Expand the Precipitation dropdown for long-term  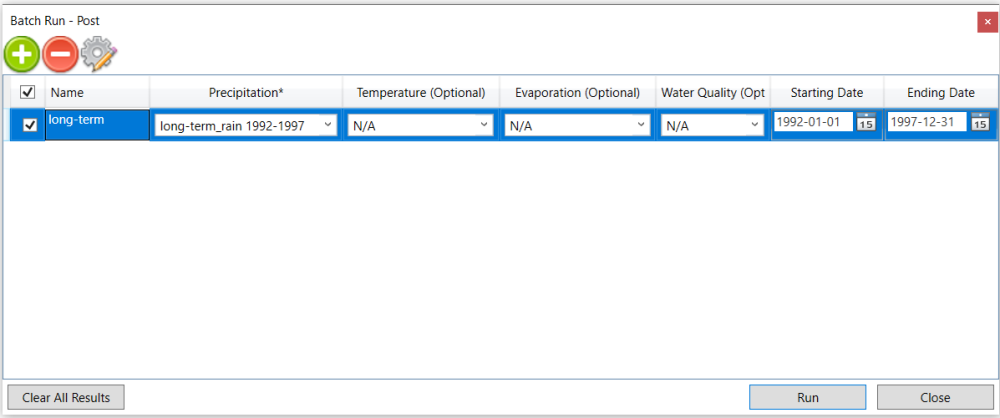click(246, 126)
